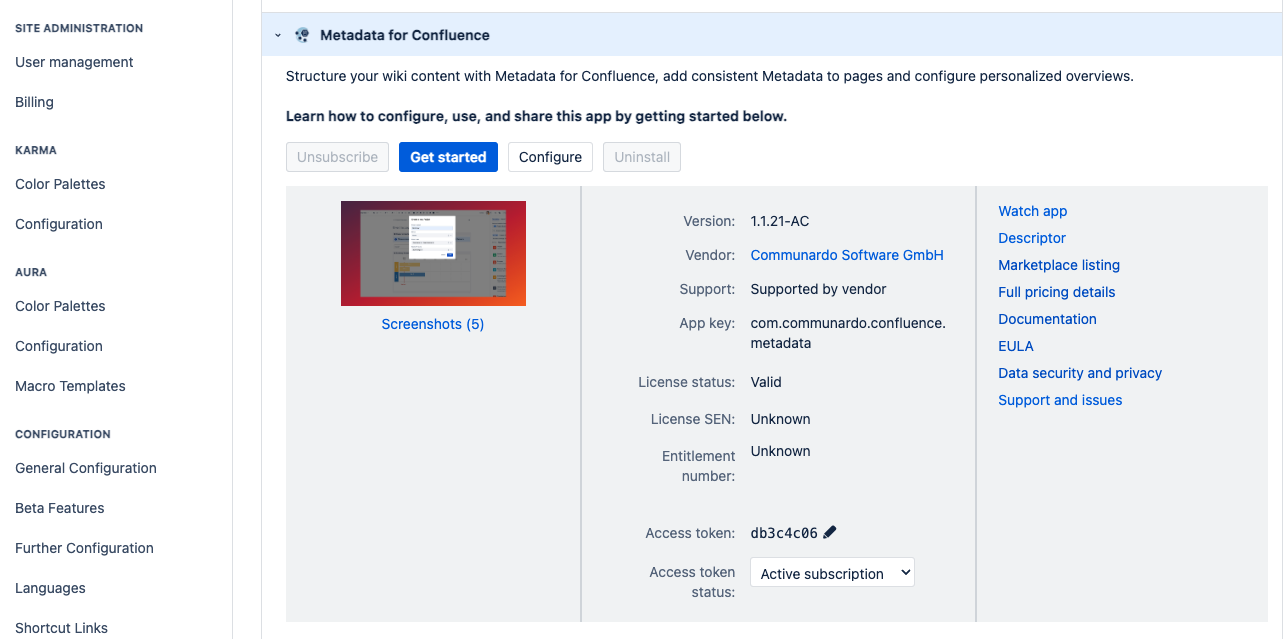The height and width of the screenshot is (639, 1288).
Task: Collapse the Metadata for Confluence row chevron
Action: coord(278,35)
